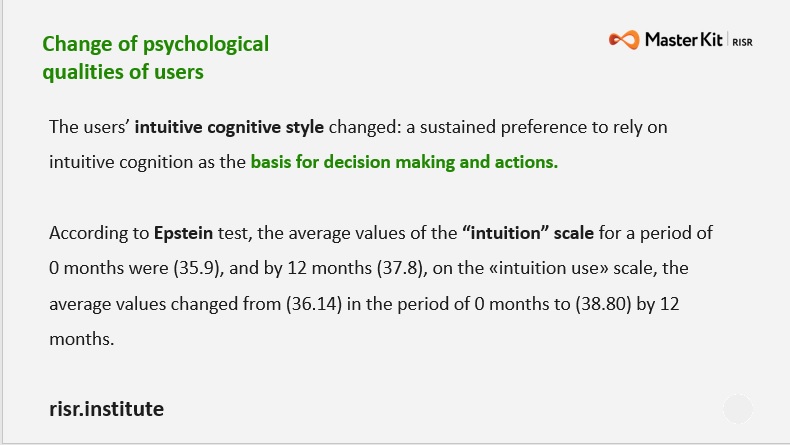Click the bold word "Epstein"
Screen dimensions: 790x445
click(x=181, y=233)
